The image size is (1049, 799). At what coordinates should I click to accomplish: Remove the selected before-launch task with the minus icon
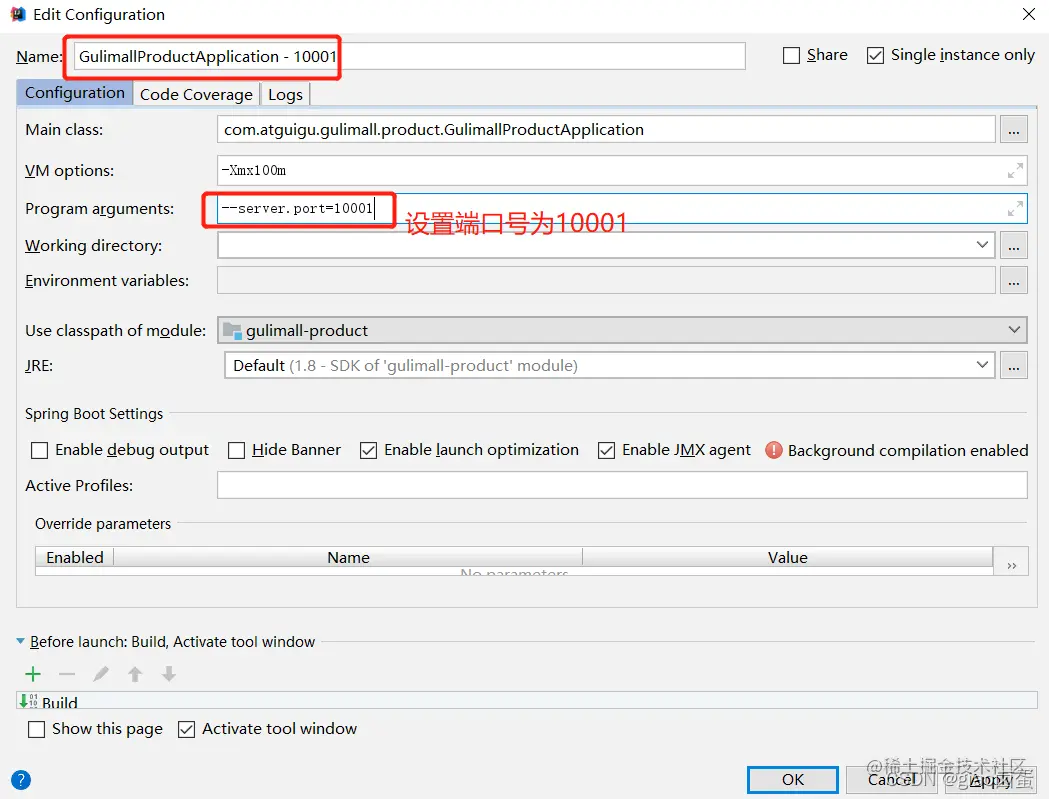67,674
